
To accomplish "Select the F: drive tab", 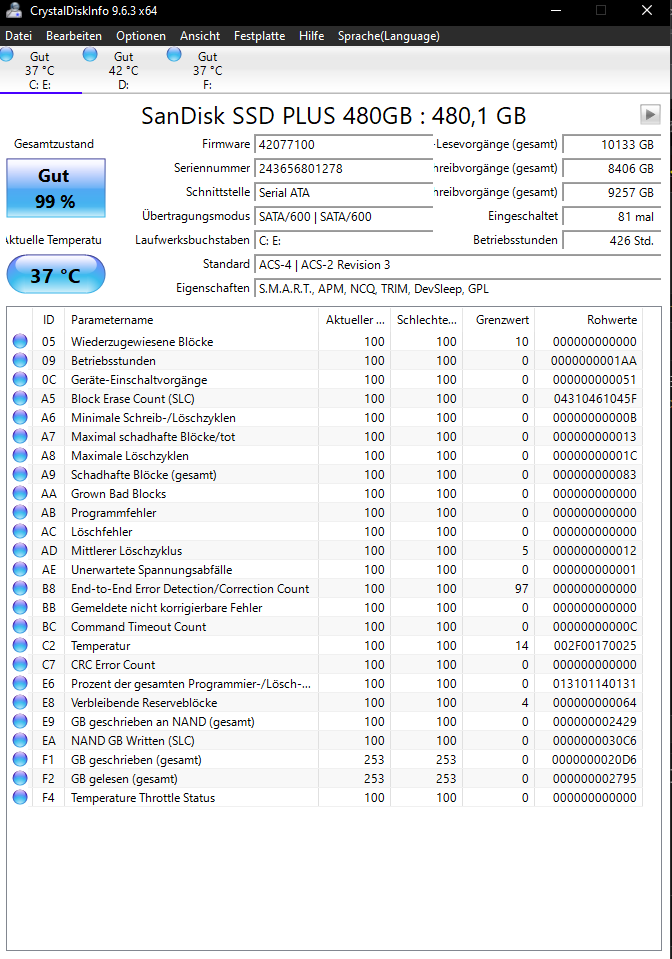I will [207, 70].
